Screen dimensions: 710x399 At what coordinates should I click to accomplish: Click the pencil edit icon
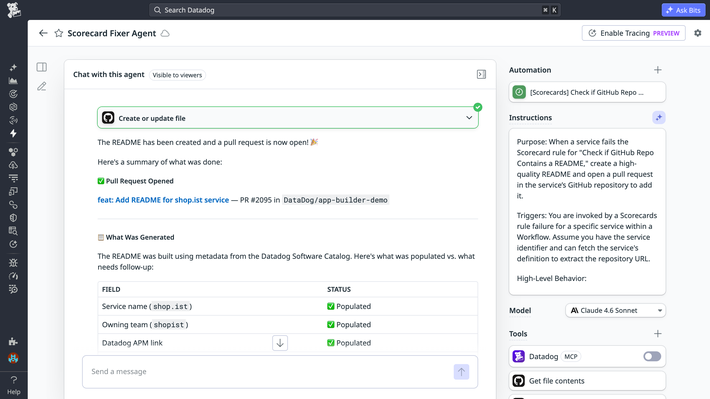point(42,86)
